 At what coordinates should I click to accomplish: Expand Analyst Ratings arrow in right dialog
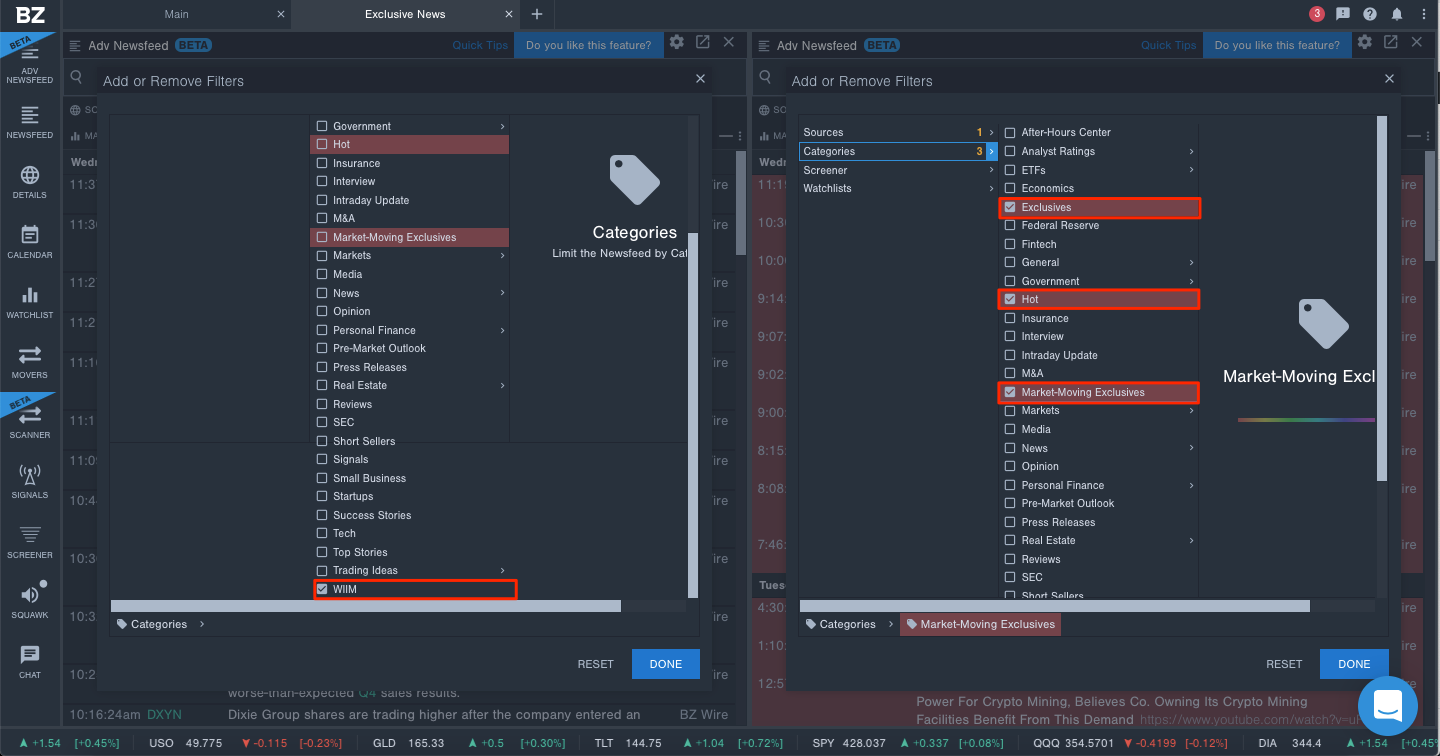(1191, 151)
